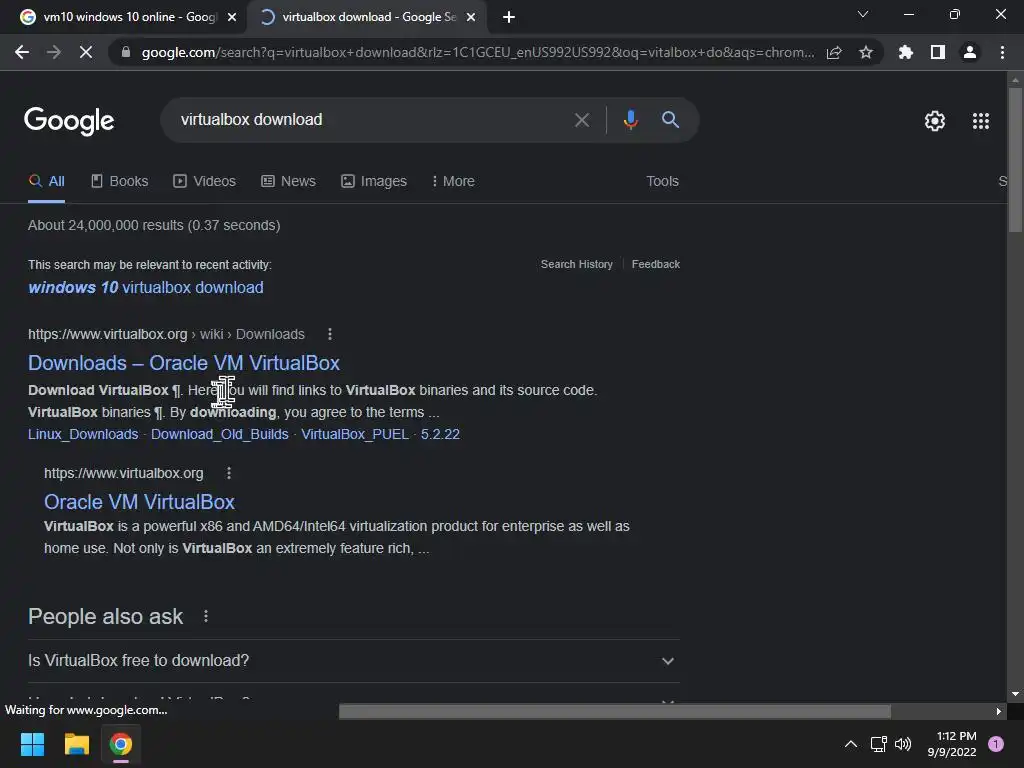Click the vertical scrollbar thumb
The image size is (1024, 768).
click(x=1015, y=160)
